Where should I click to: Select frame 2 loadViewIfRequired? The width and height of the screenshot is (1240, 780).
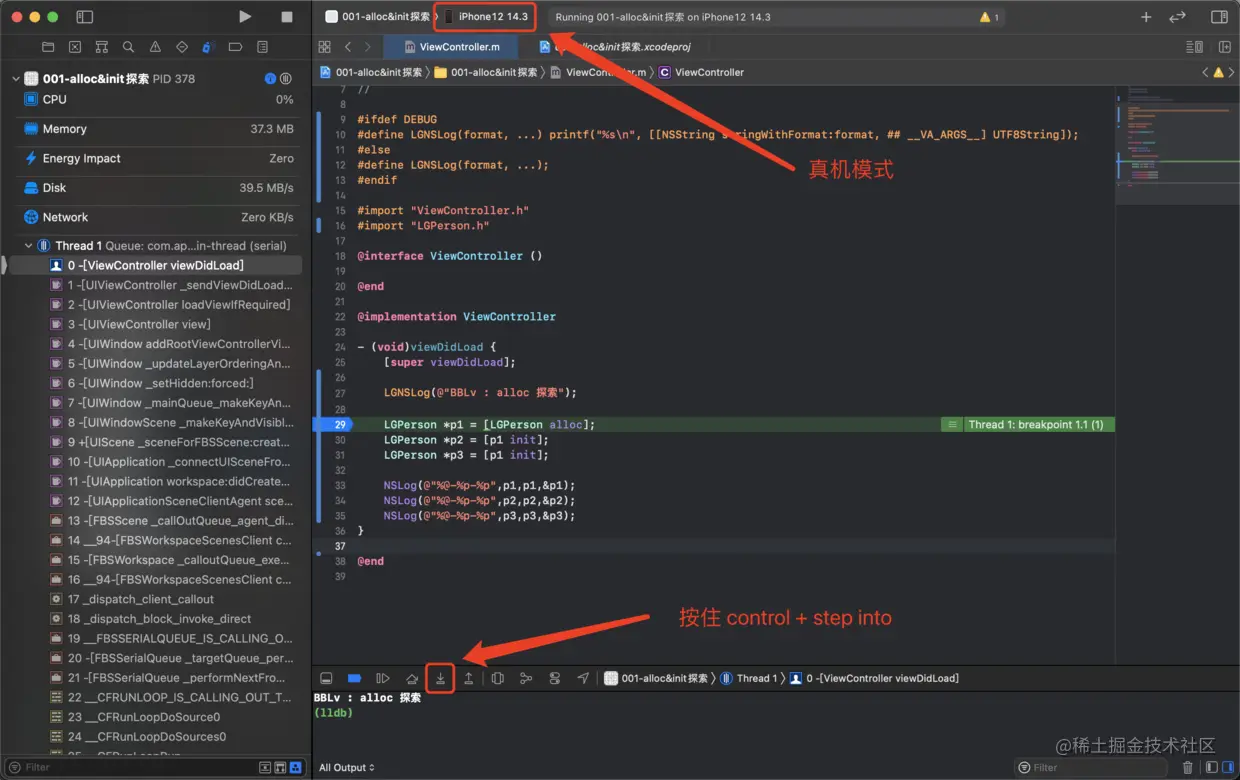[x=155, y=304]
